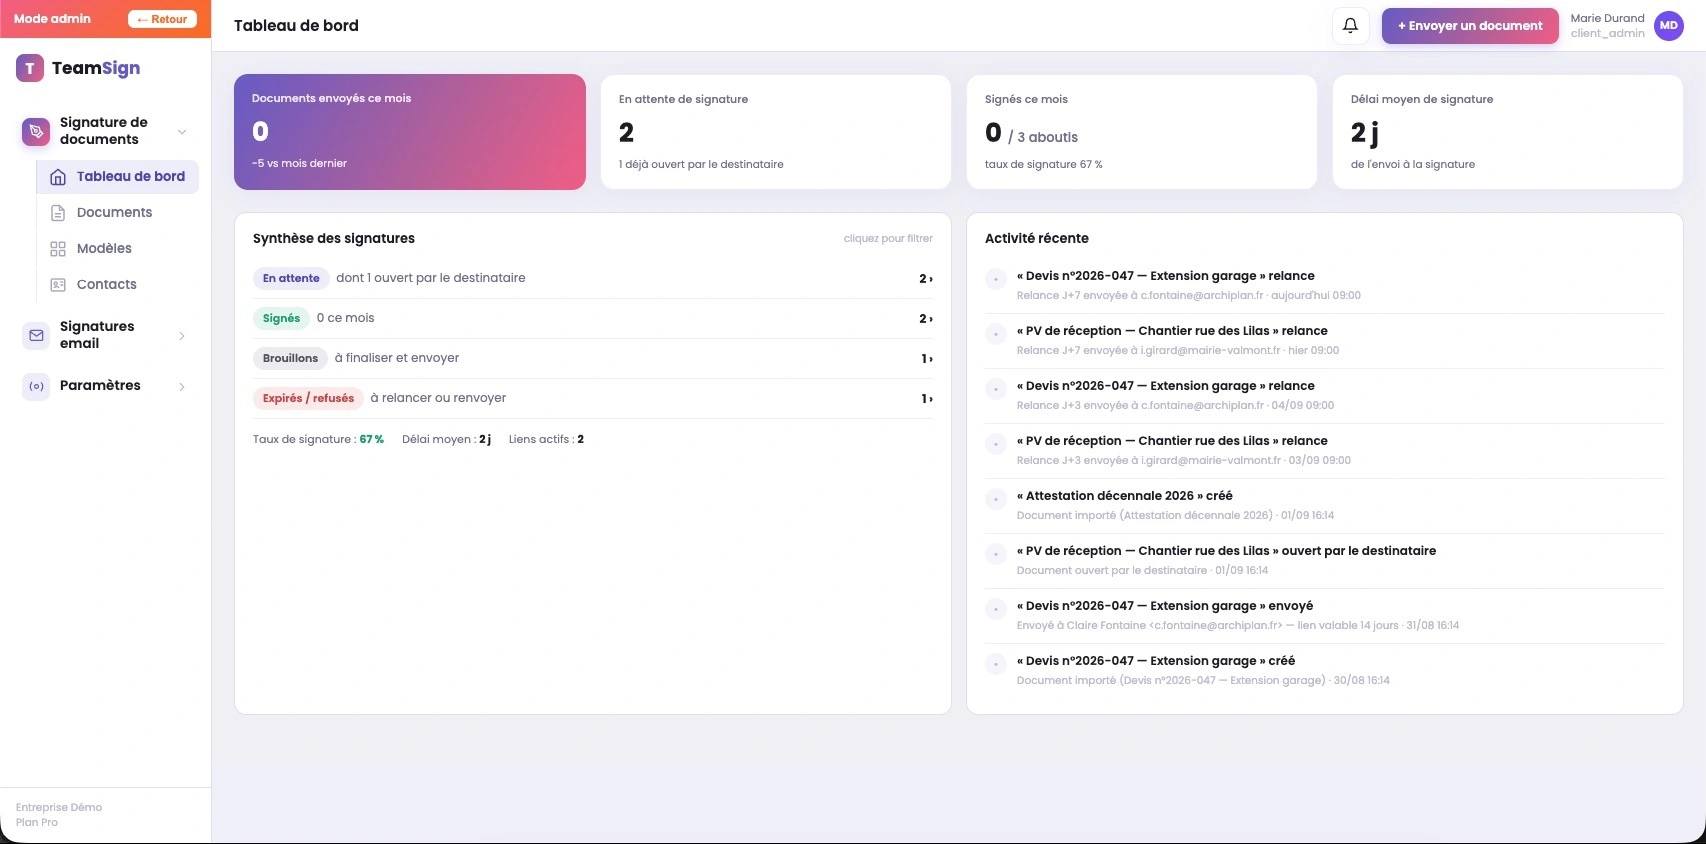
Task: Click the 'Mode admin' label
Action: (52, 19)
